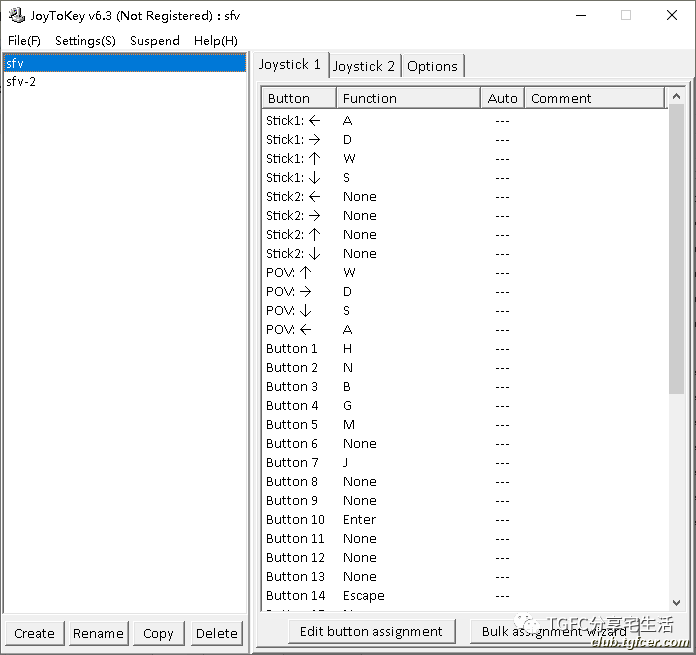Screen dimensions: 696x655
Task: Click Bulk assignment wizard button
Action: tap(554, 631)
